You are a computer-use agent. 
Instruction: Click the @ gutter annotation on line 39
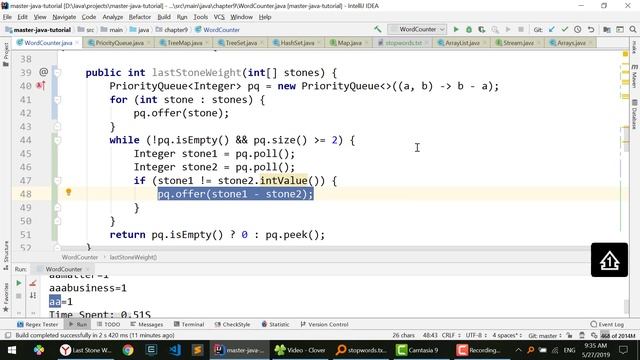43,72
